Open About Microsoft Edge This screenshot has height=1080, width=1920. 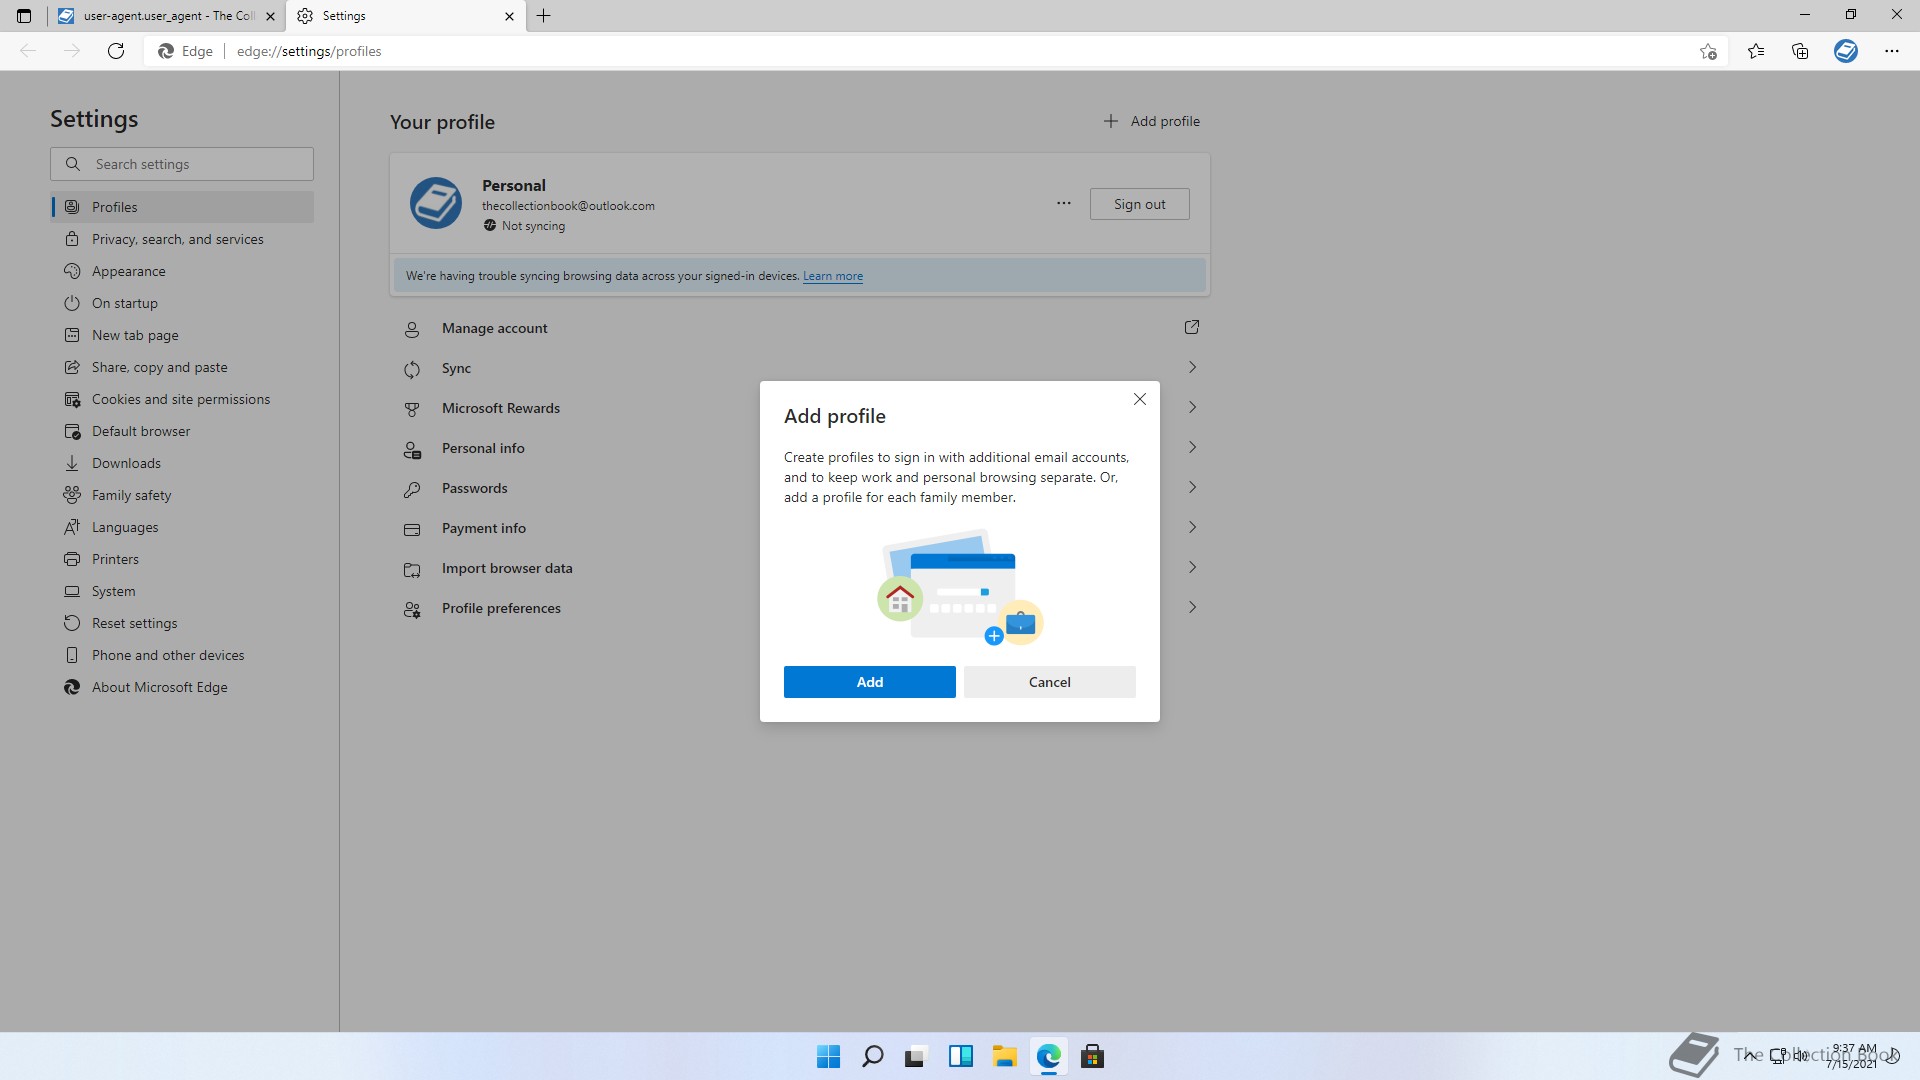(182, 687)
